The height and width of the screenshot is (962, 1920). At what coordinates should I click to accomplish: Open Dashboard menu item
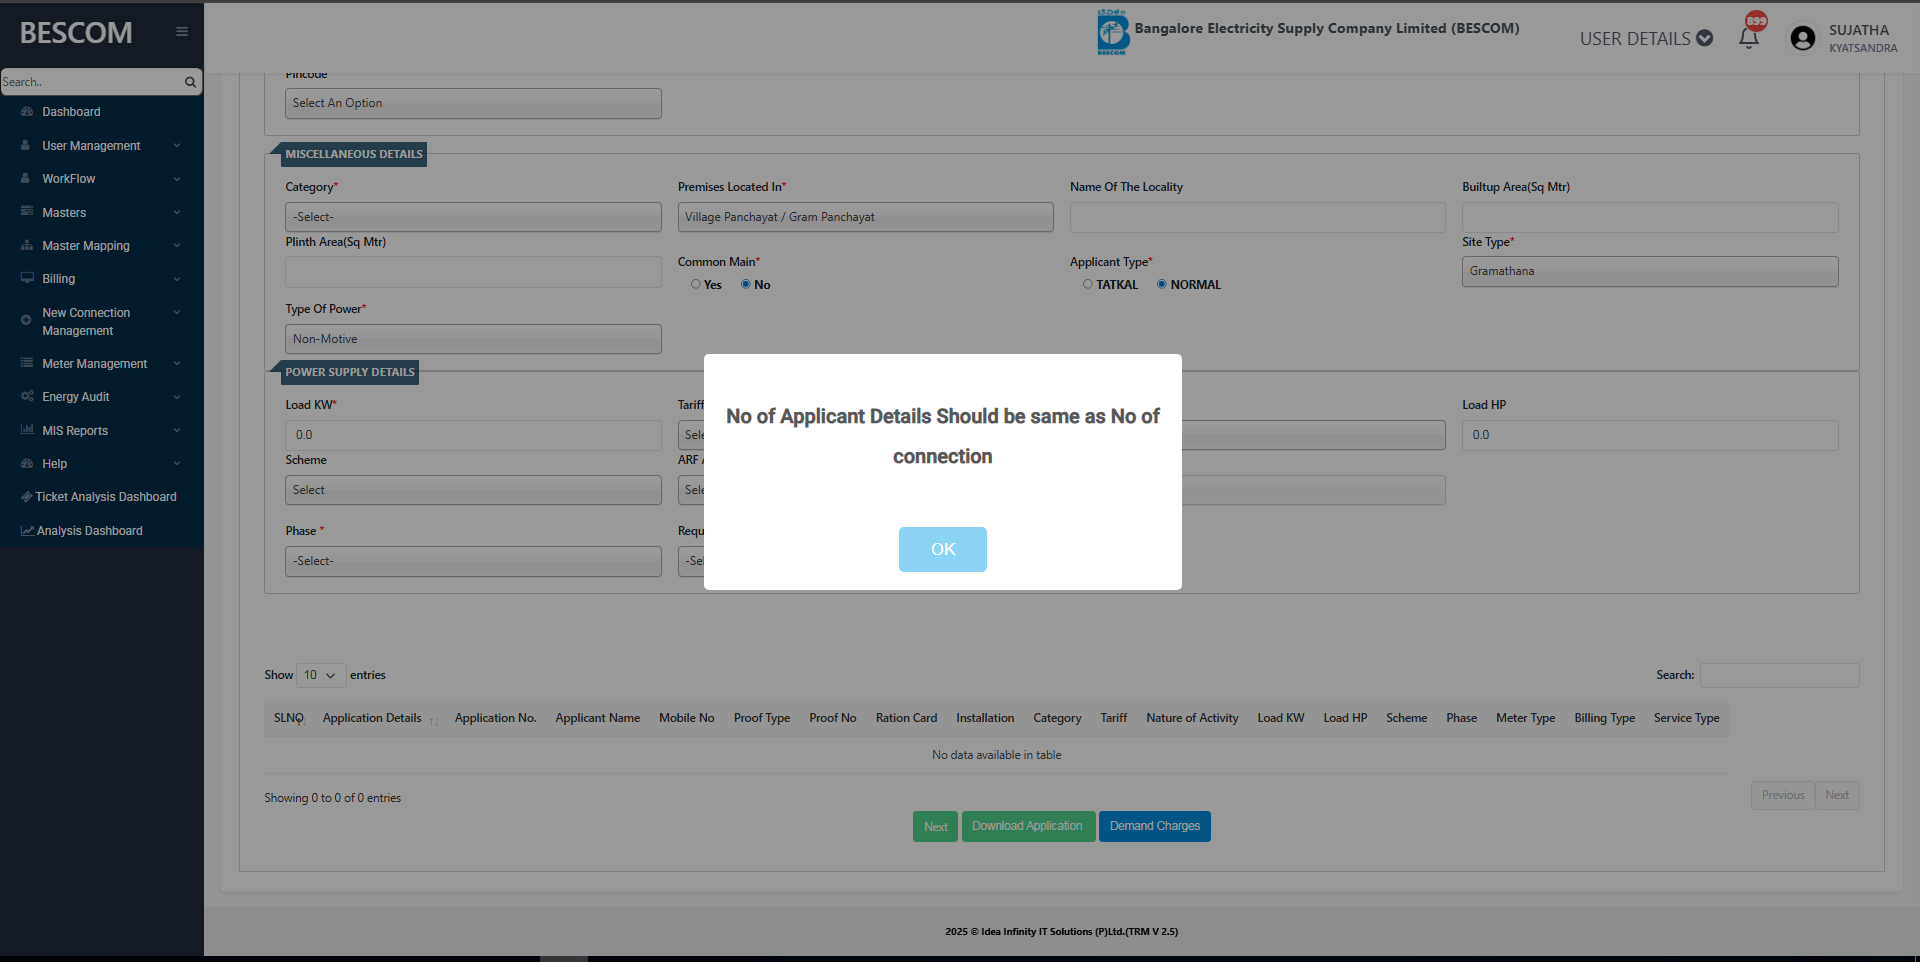(x=71, y=112)
